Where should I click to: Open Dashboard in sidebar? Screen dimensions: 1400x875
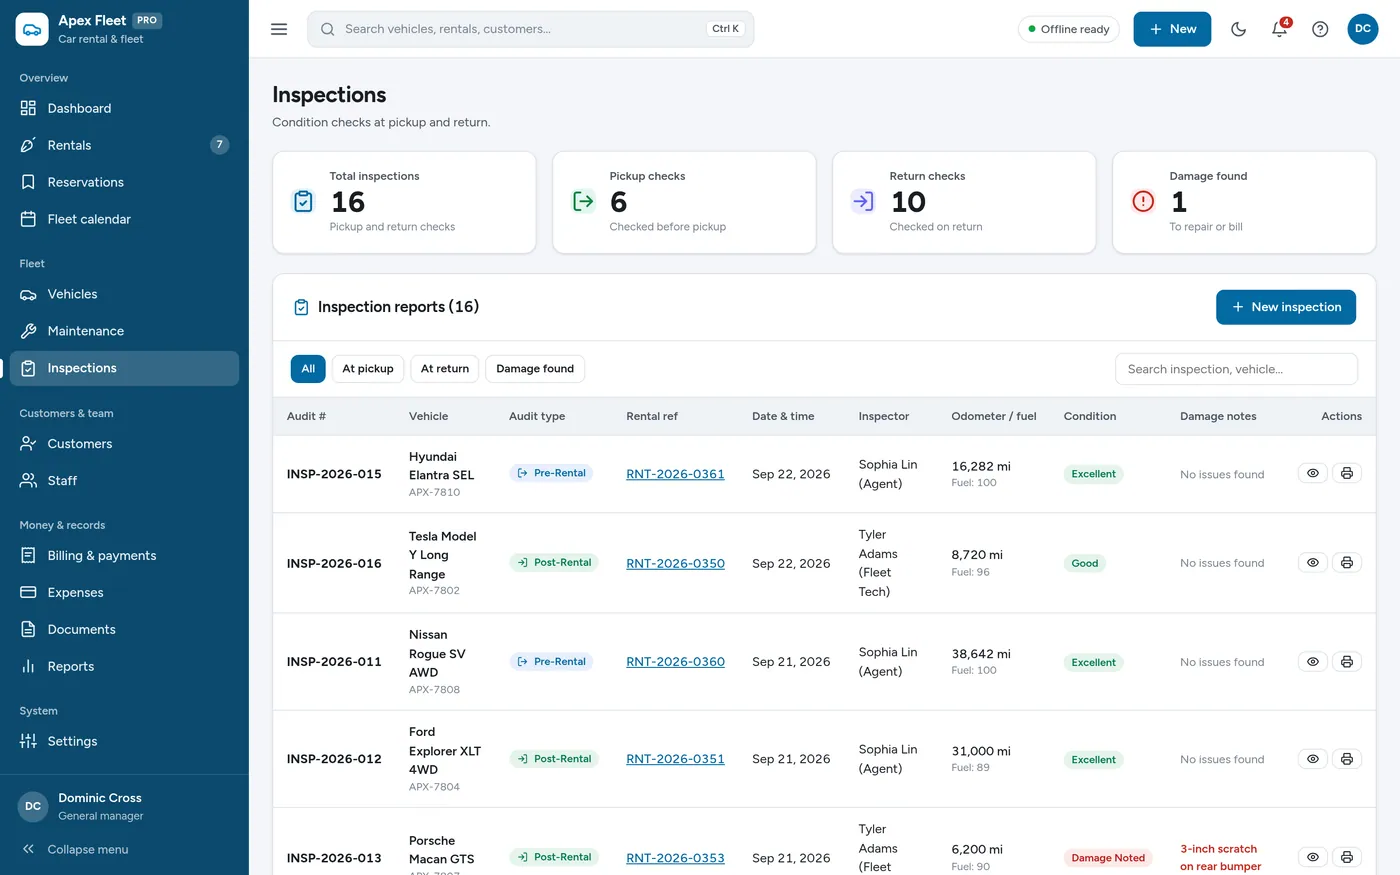(x=124, y=108)
